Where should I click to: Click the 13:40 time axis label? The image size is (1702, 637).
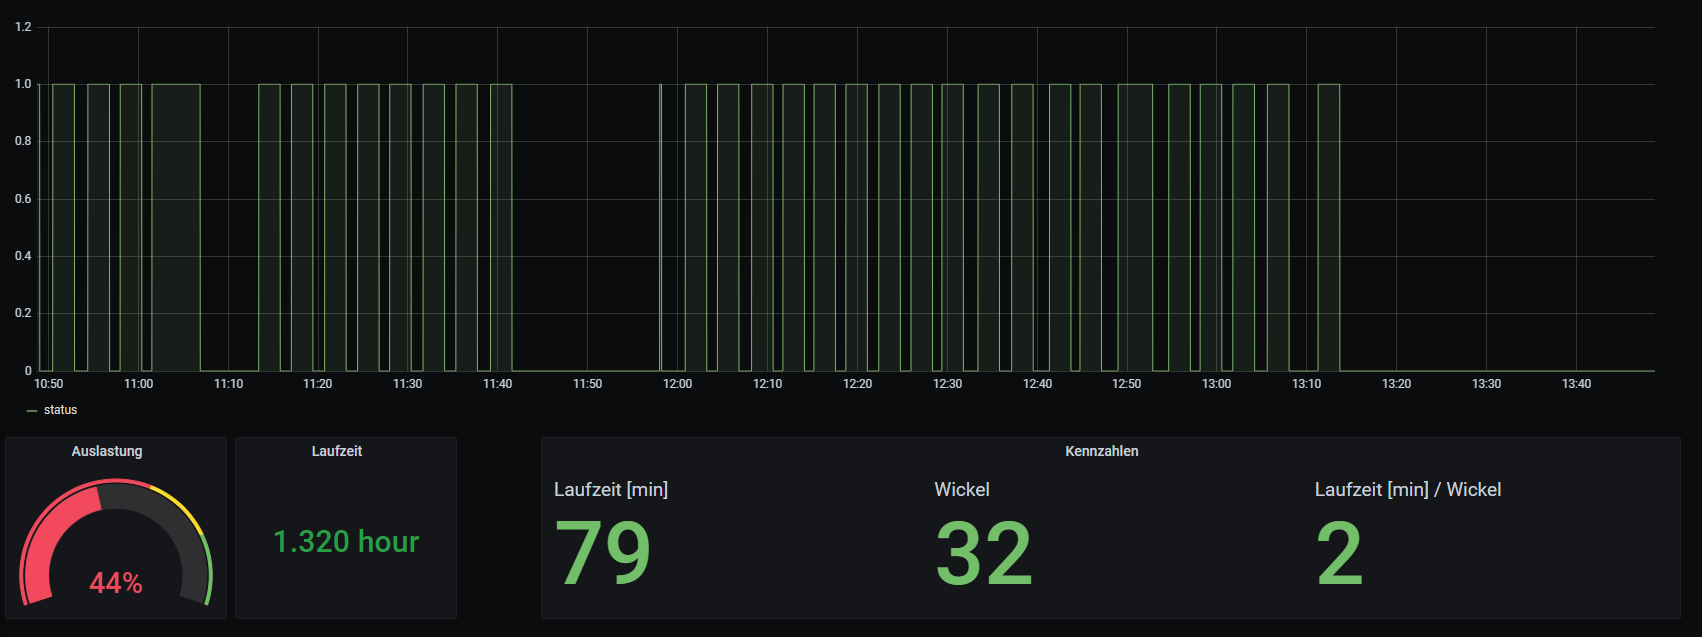[1576, 384]
